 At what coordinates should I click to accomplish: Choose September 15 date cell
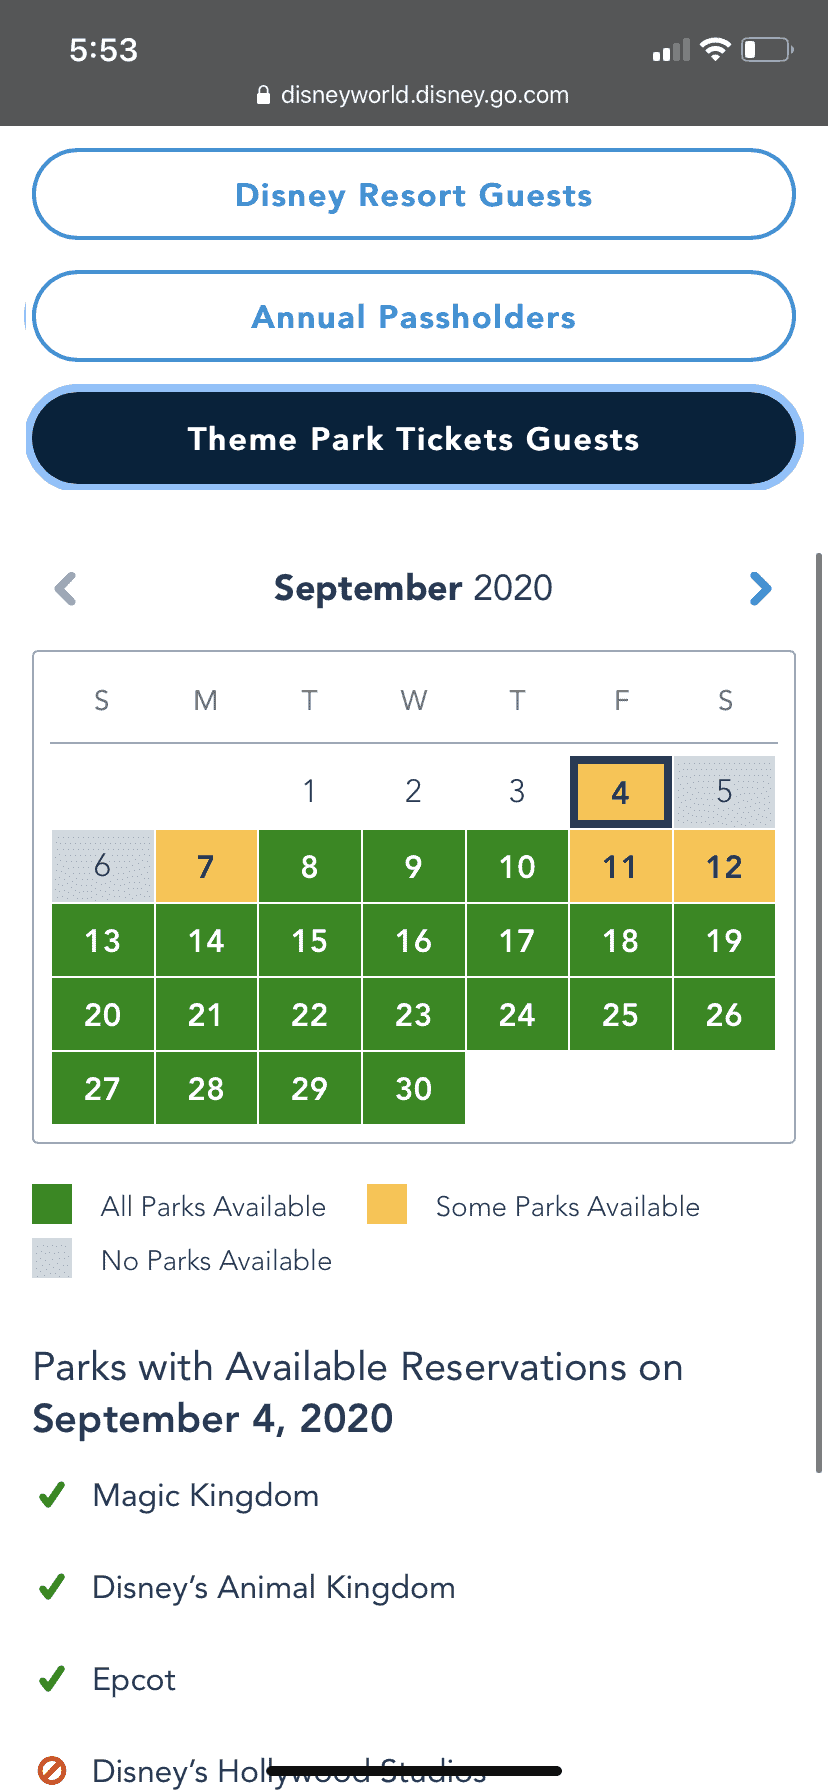coord(310,940)
